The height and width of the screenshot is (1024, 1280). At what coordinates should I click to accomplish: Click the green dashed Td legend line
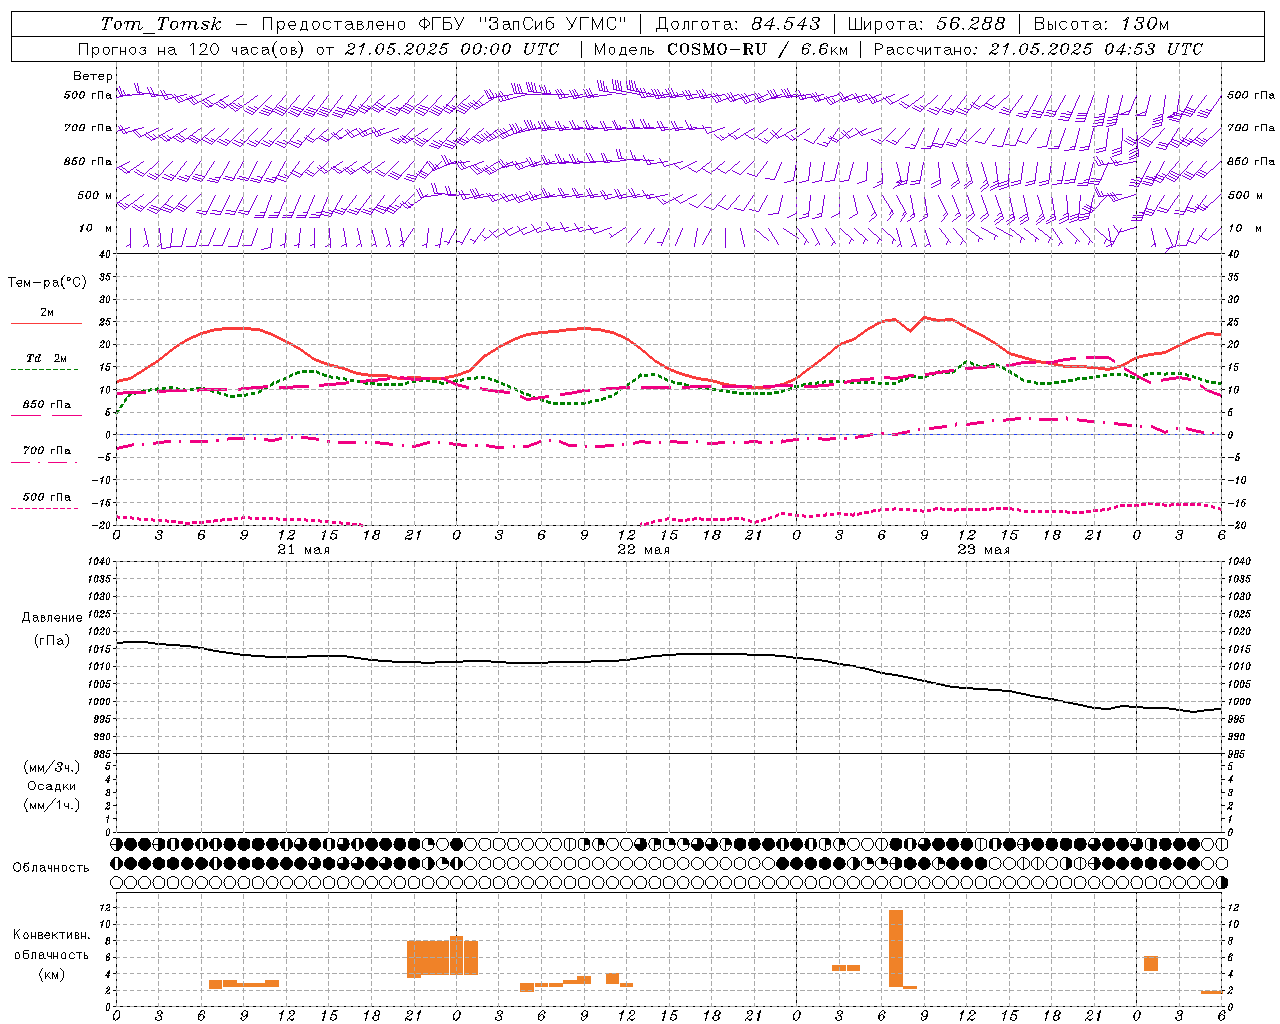point(44,369)
